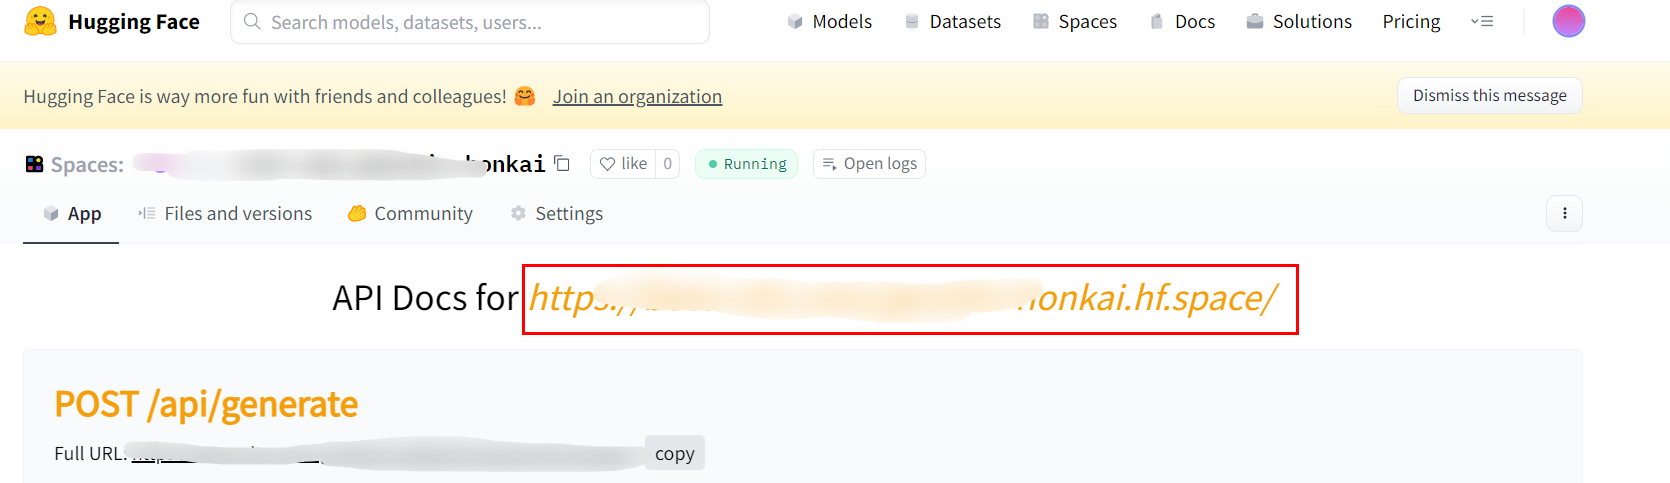Viewport: 1670px width, 483px height.
Task: Switch to Files and versions tab
Action: [x=225, y=214]
